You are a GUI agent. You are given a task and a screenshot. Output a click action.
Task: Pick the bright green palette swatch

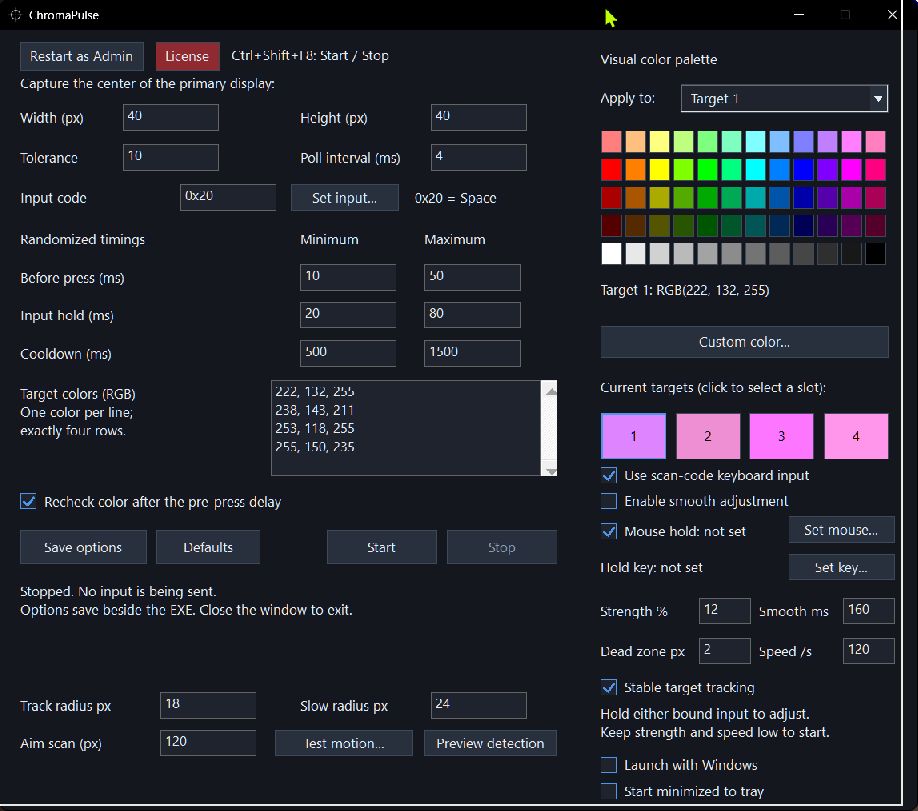tap(707, 170)
